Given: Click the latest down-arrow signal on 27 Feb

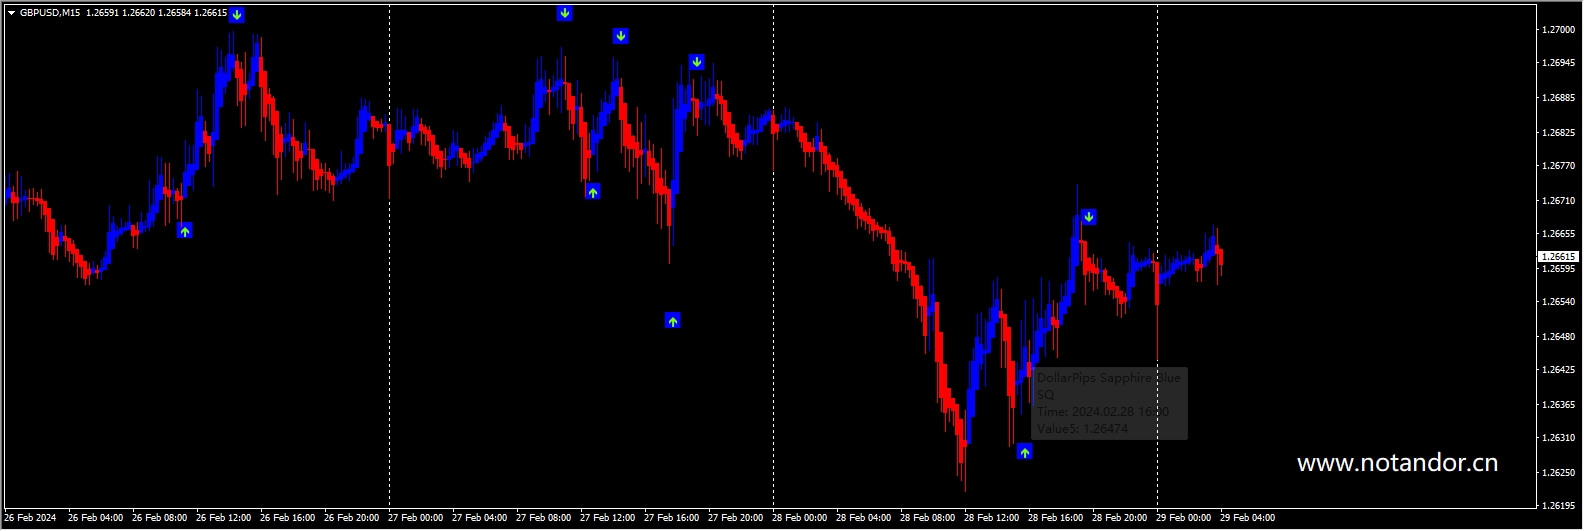Looking at the screenshot, I should (x=697, y=62).
